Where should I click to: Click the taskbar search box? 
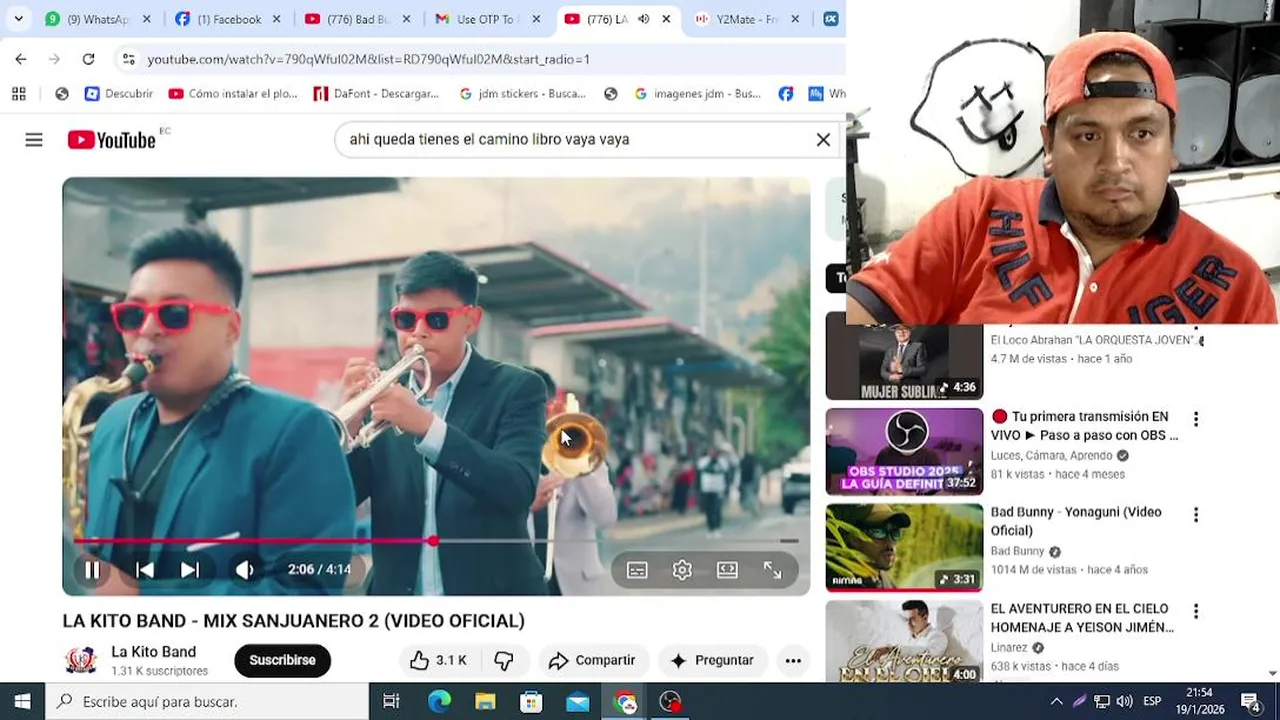[207, 702]
